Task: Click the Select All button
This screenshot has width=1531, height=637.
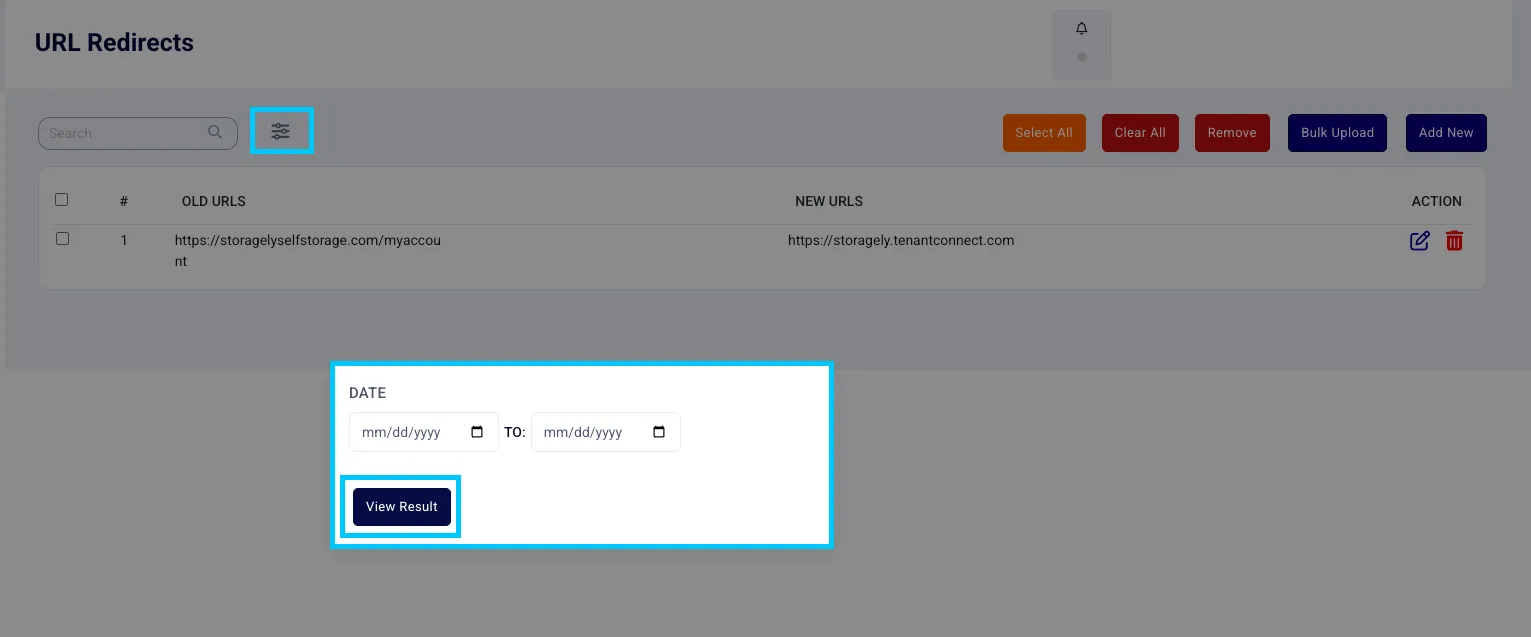Action: click(x=1044, y=133)
